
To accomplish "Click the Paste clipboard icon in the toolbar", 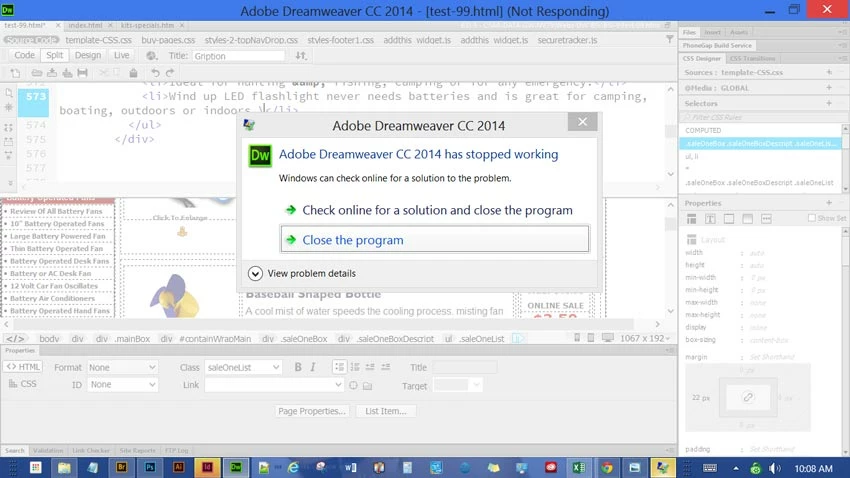I will pyautogui.click(x=133, y=73).
